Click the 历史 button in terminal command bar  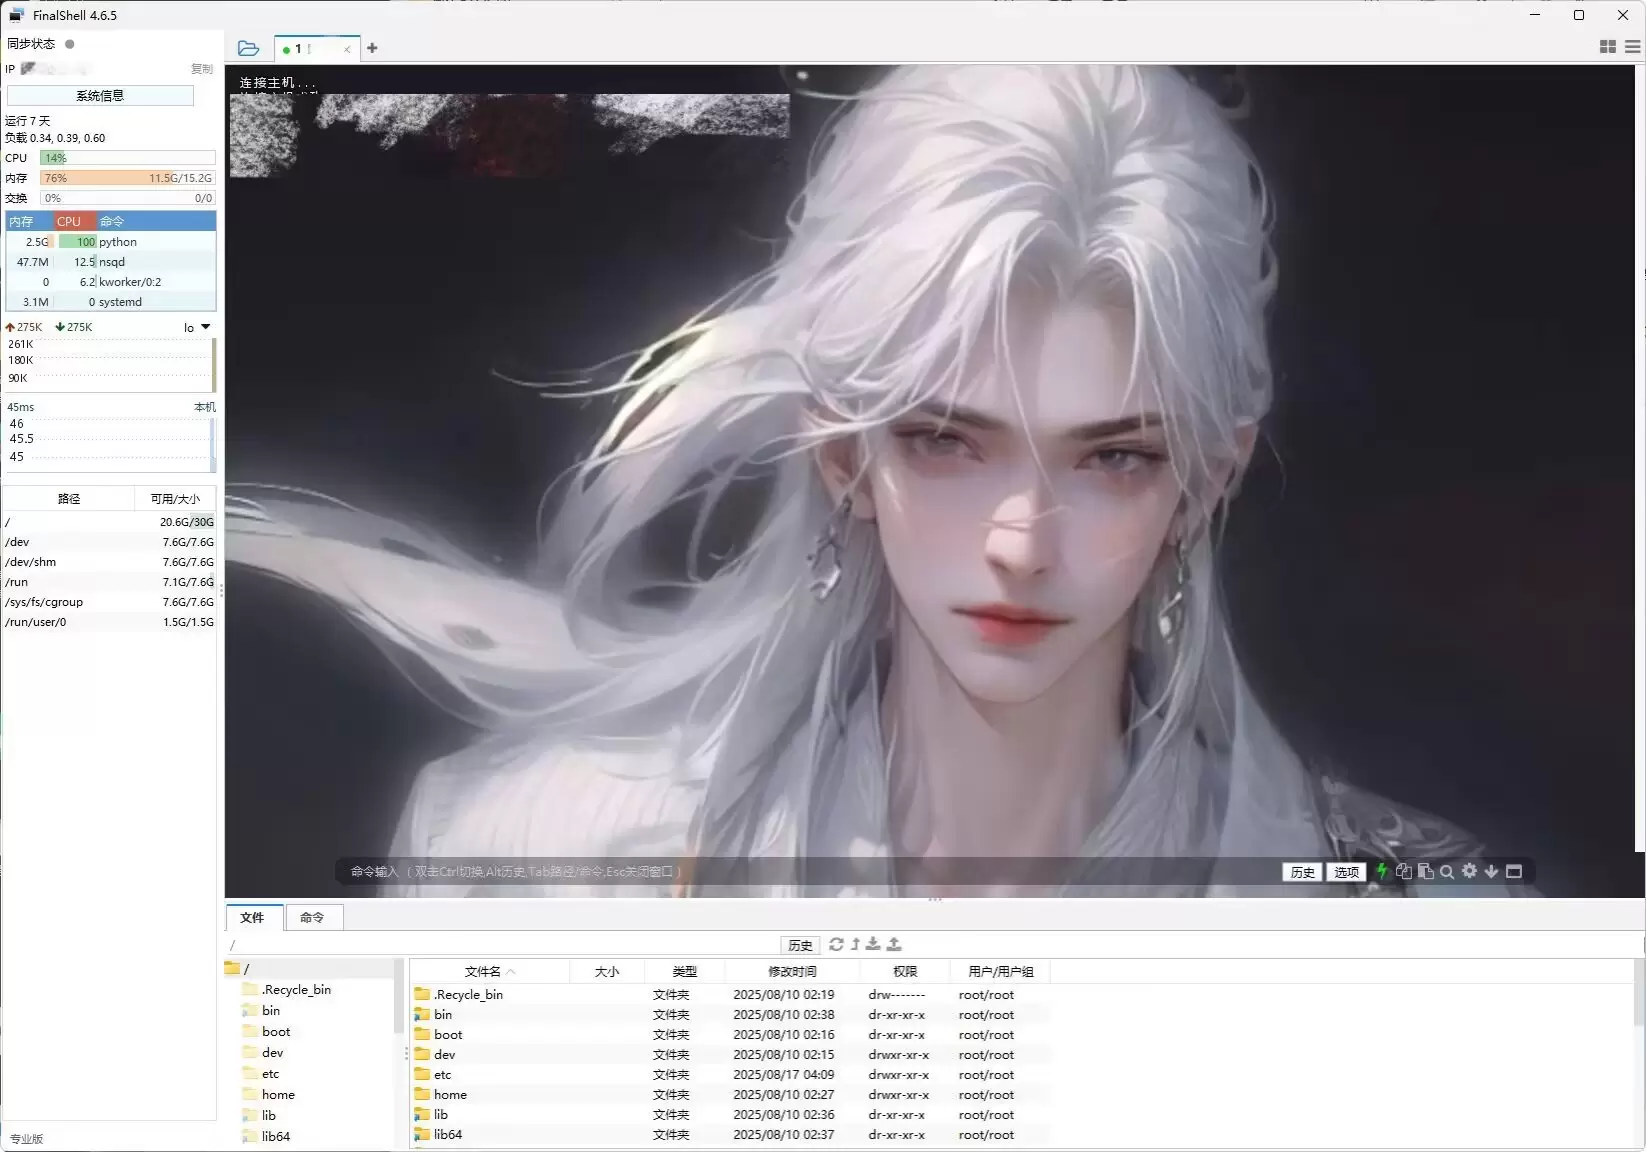[x=1302, y=872]
